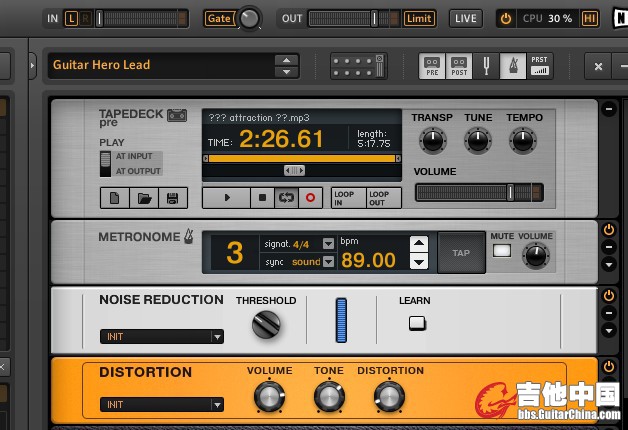Click the TRANSP knob

coord(433,140)
